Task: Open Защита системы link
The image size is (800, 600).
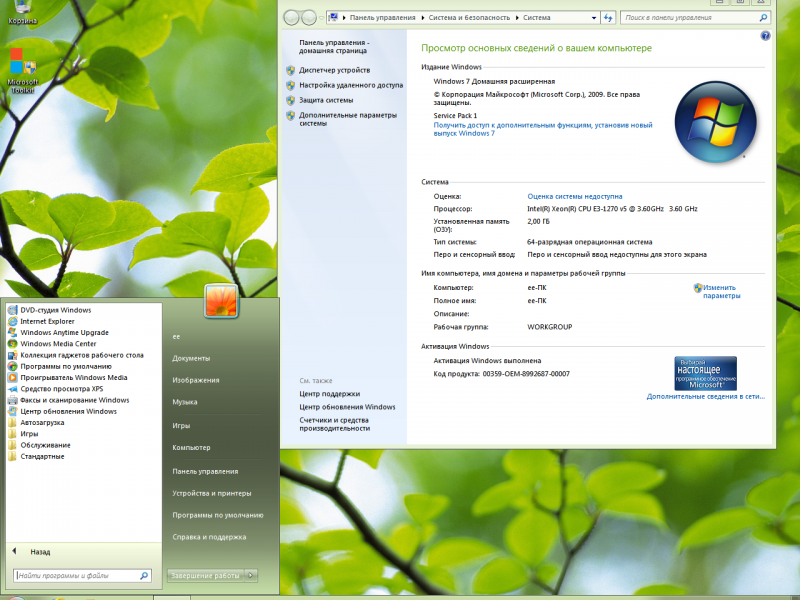Action: tap(326, 100)
